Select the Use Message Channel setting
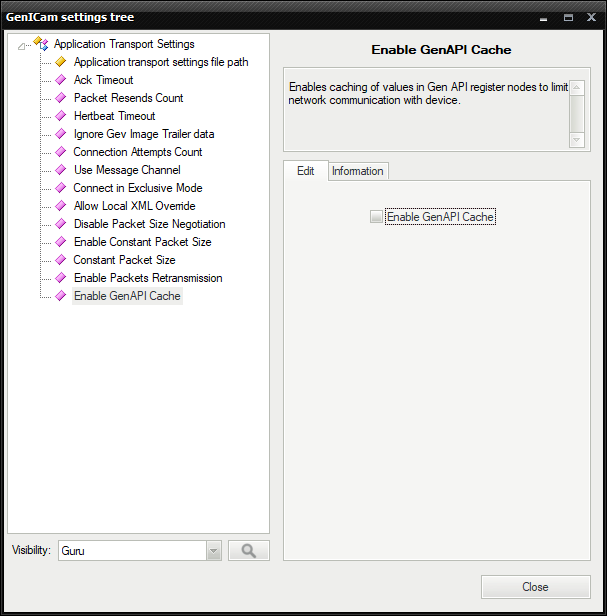 click(127, 170)
